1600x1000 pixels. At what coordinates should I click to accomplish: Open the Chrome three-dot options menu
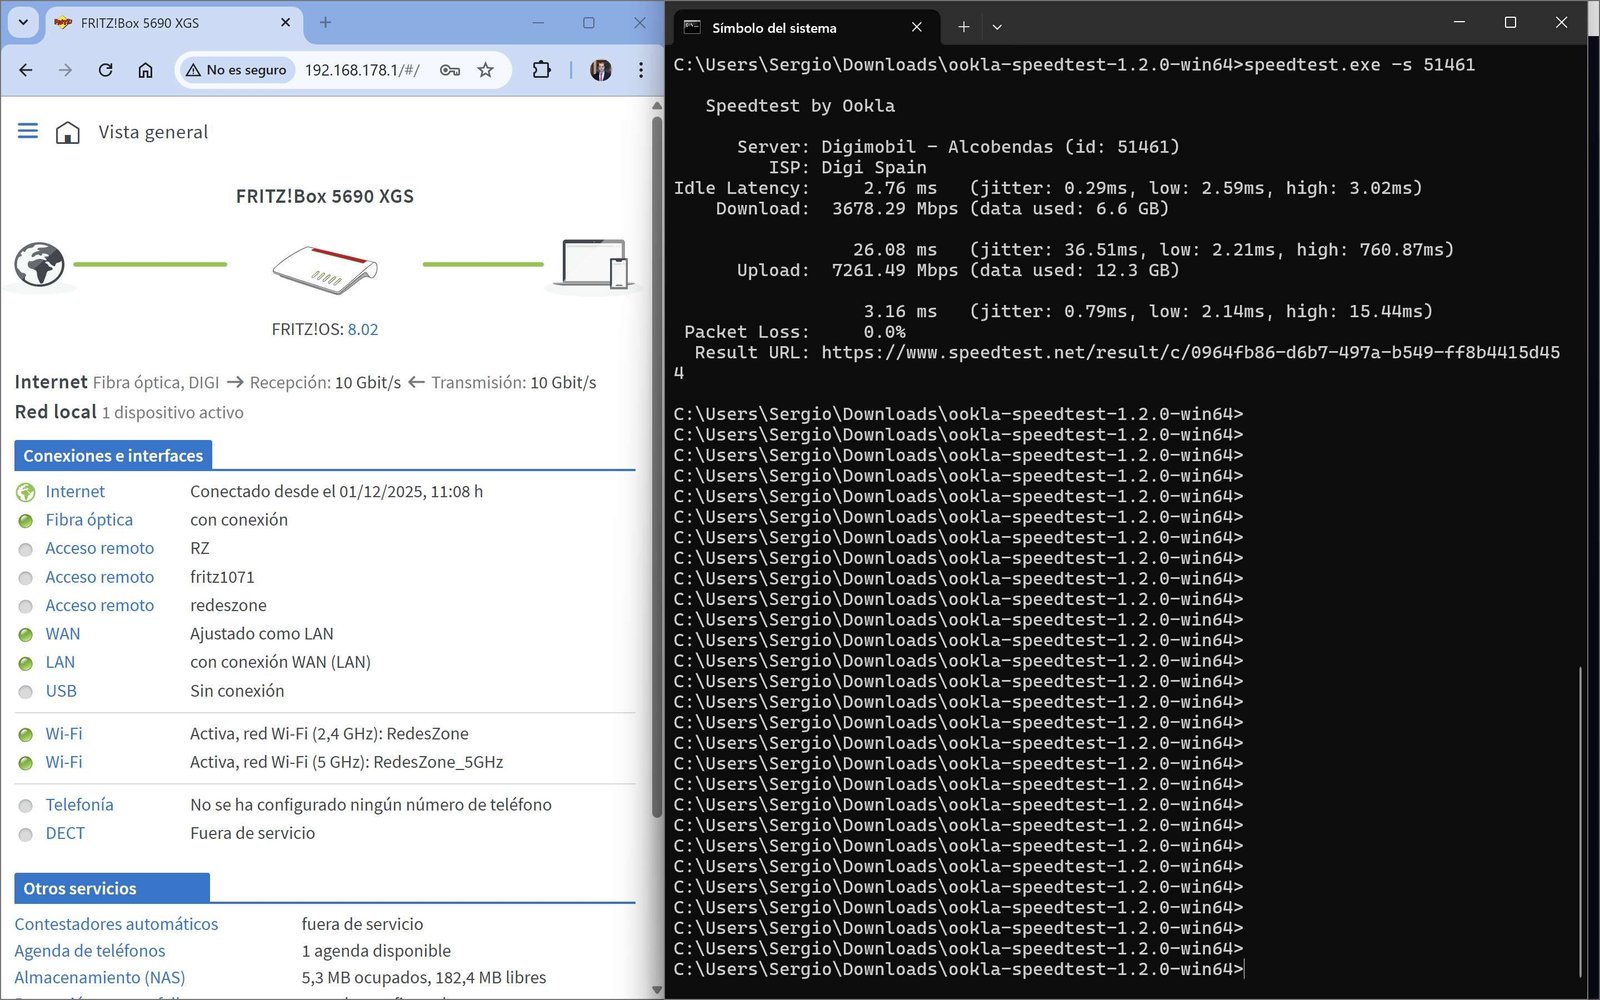(x=640, y=70)
